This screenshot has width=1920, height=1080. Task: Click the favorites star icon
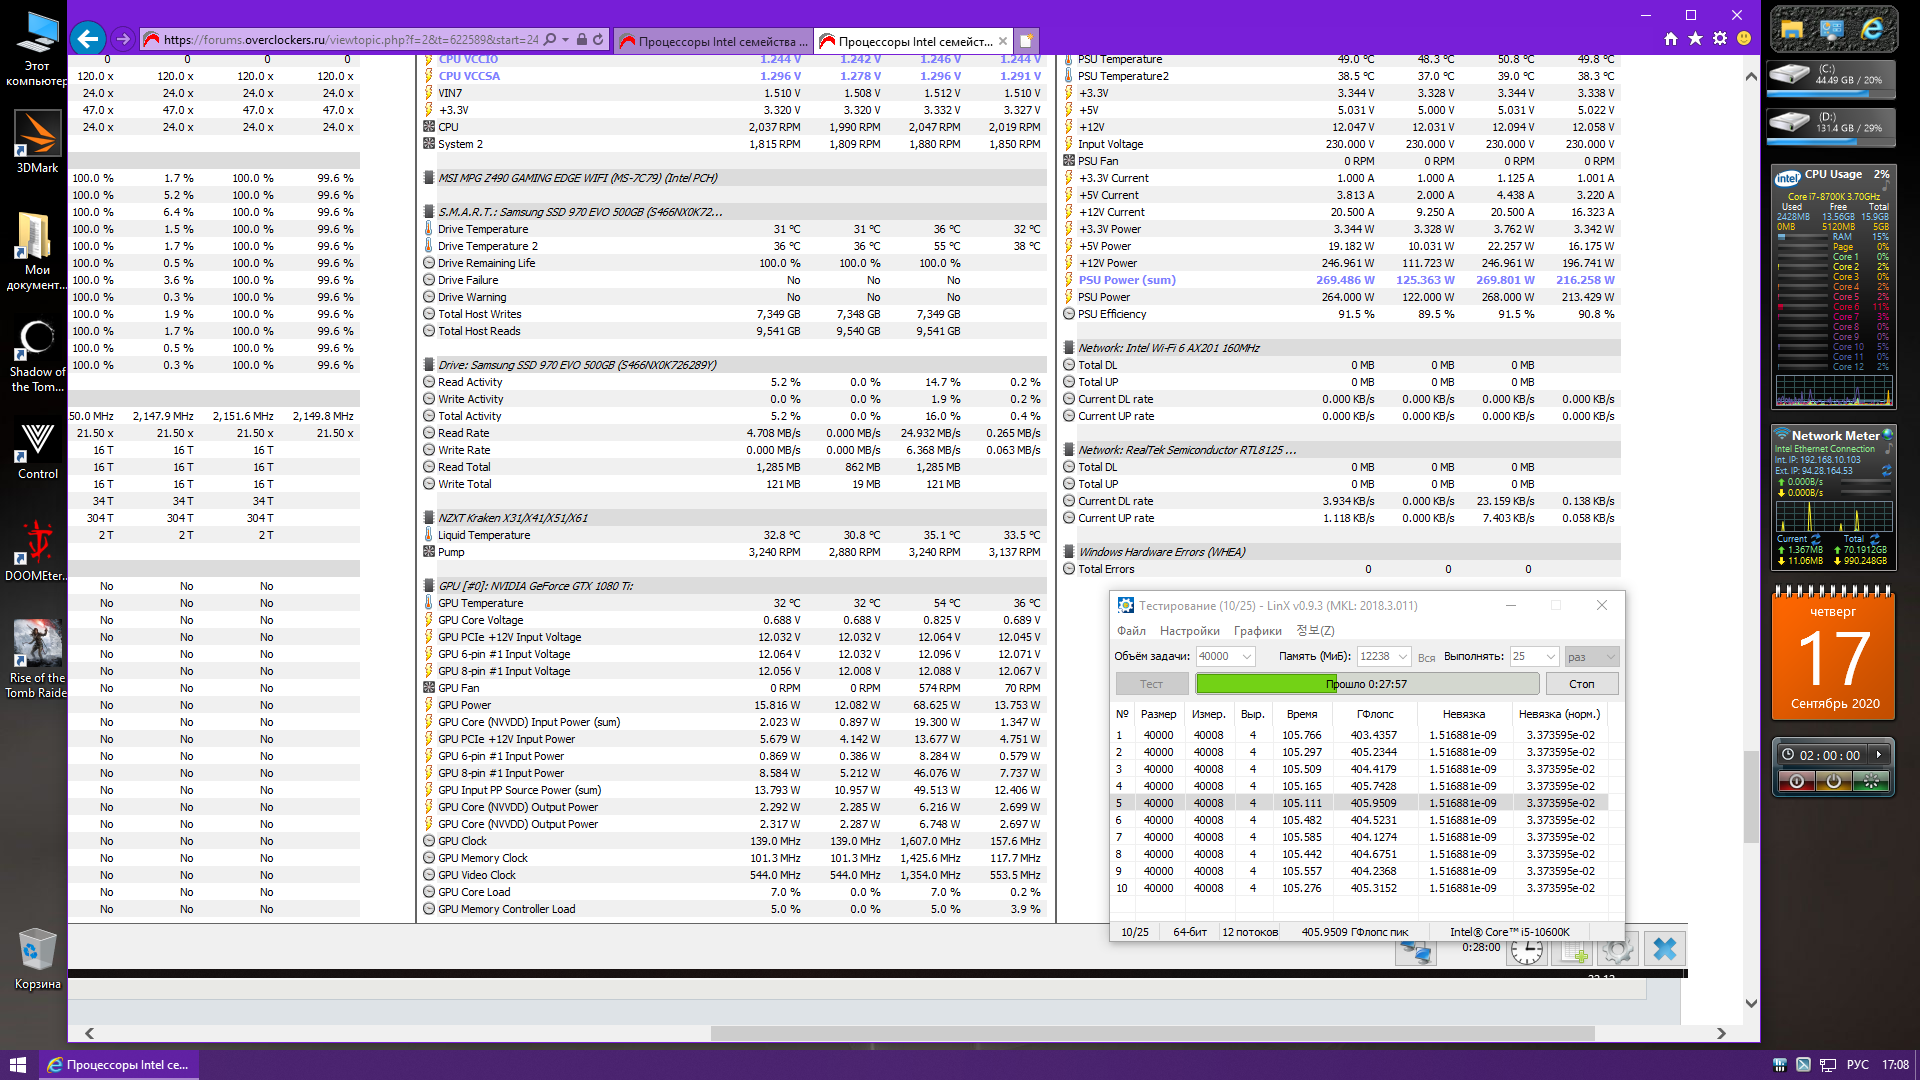coord(1695,39)
